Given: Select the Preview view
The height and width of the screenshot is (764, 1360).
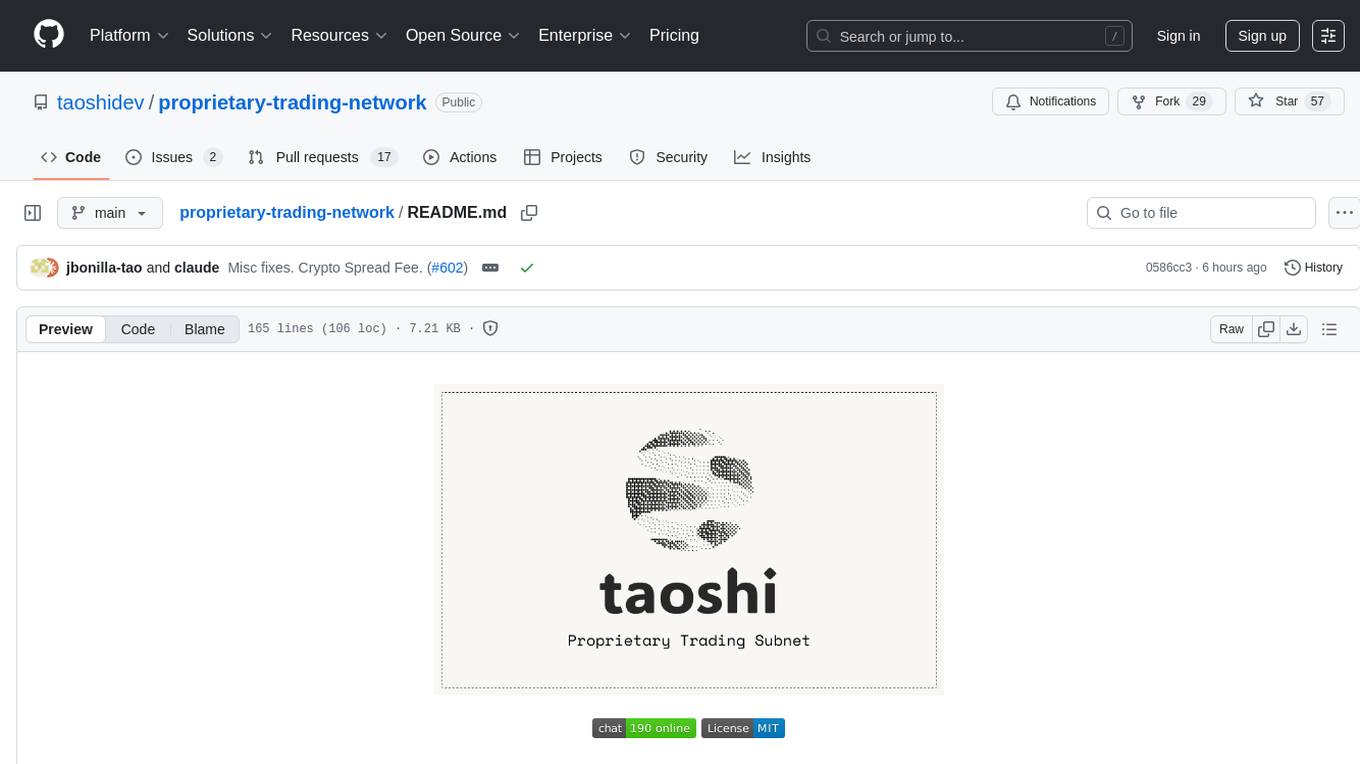Looking at the screenshot, I should 66,329.
